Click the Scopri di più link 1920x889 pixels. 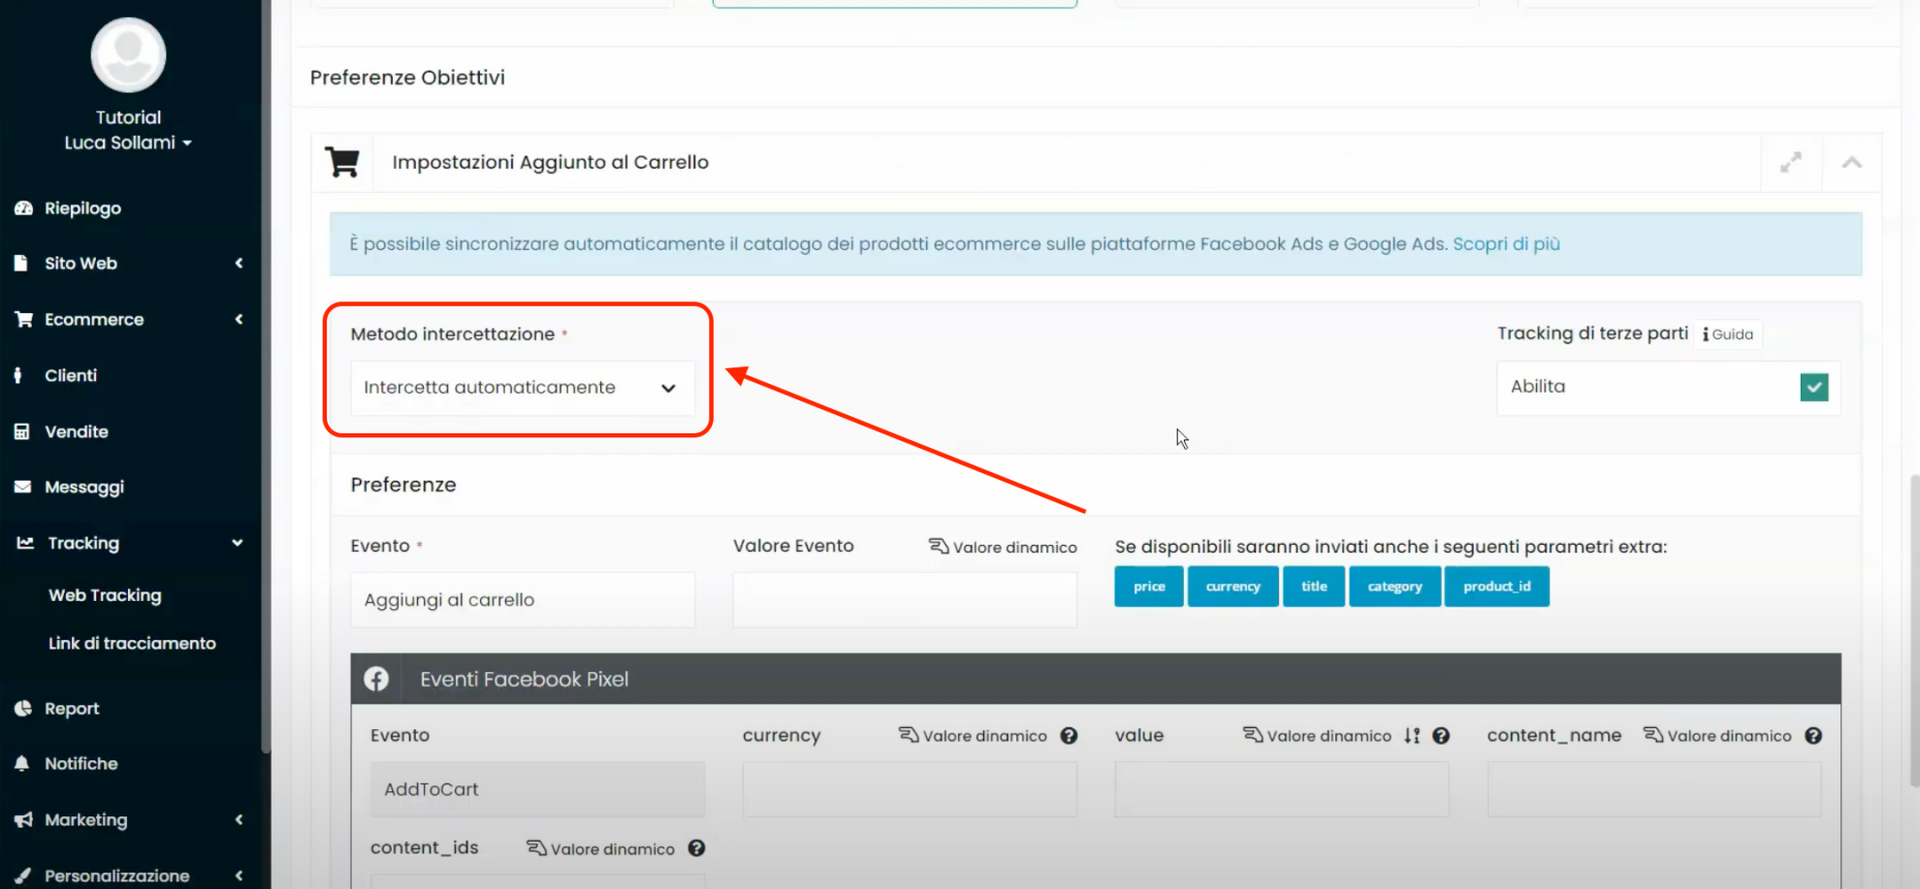tap(1506, 244)
